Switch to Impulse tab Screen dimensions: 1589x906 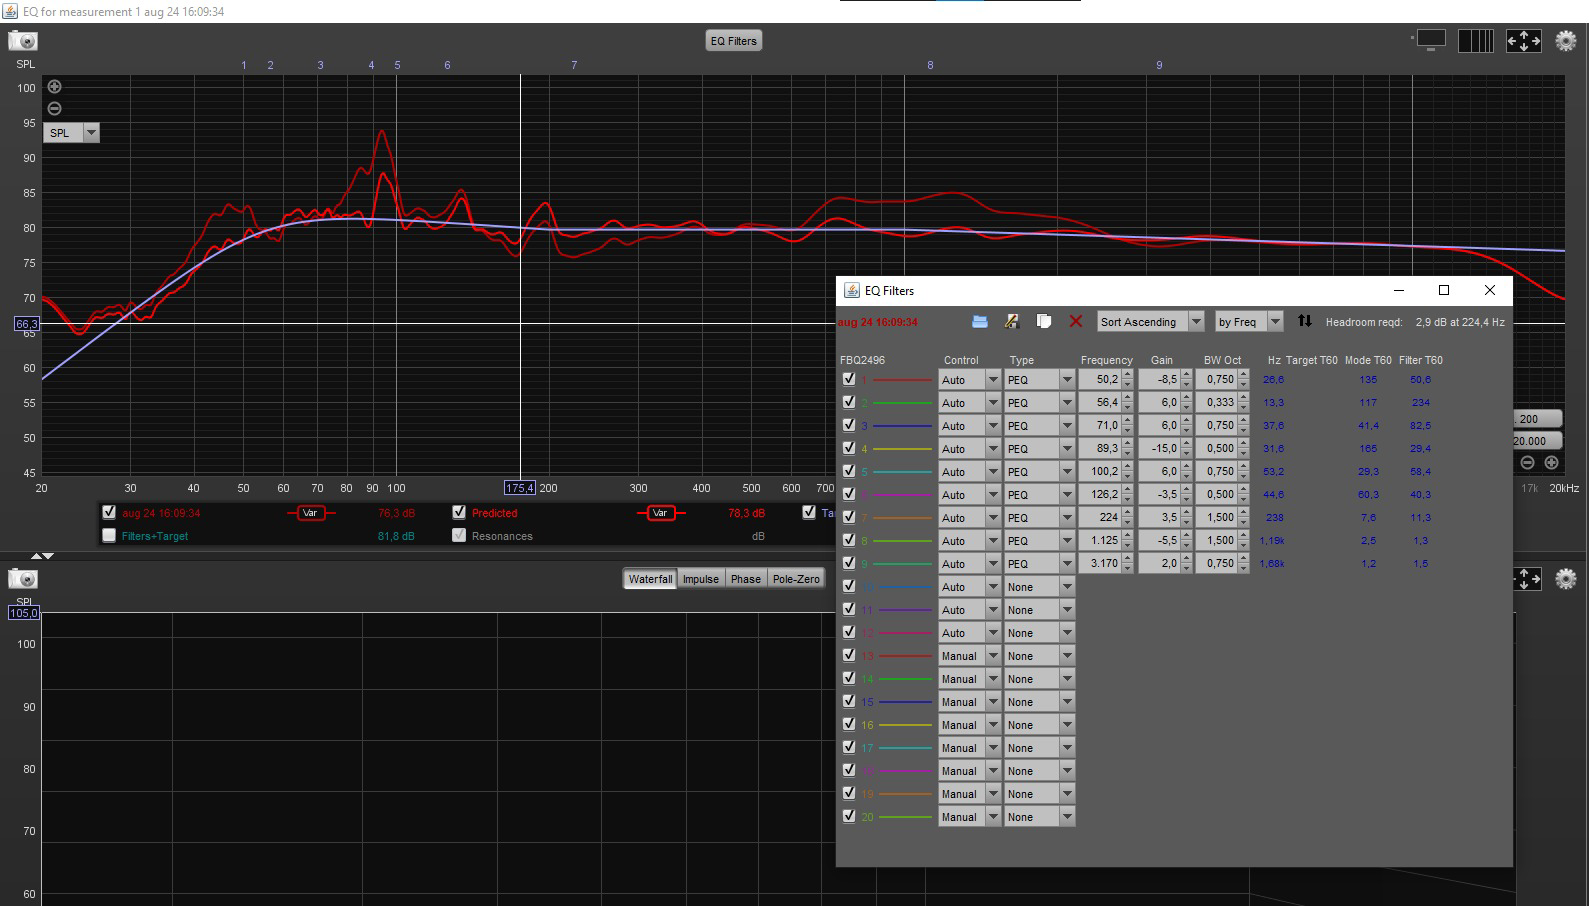point(701,579)
